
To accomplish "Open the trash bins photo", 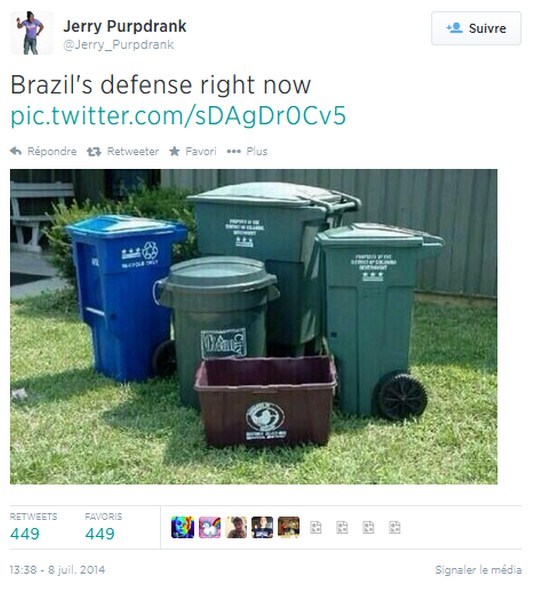I will click(254, 327).
